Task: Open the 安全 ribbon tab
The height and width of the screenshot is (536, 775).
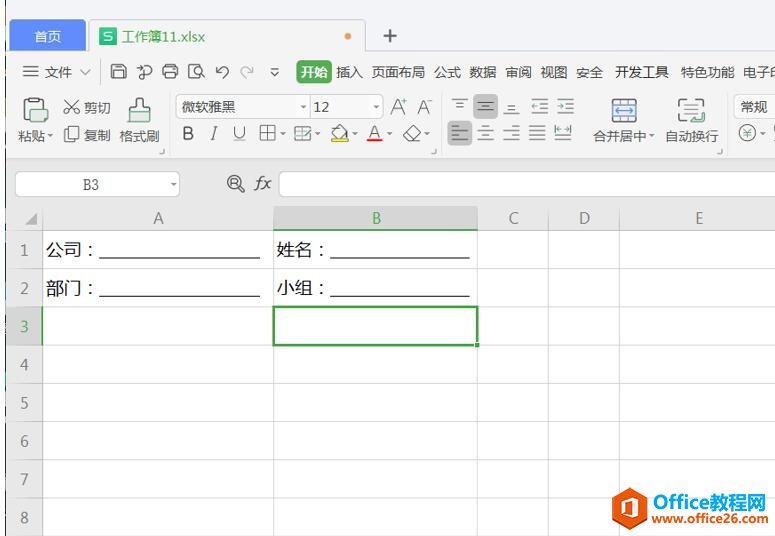Action: [x=589, y=72]
